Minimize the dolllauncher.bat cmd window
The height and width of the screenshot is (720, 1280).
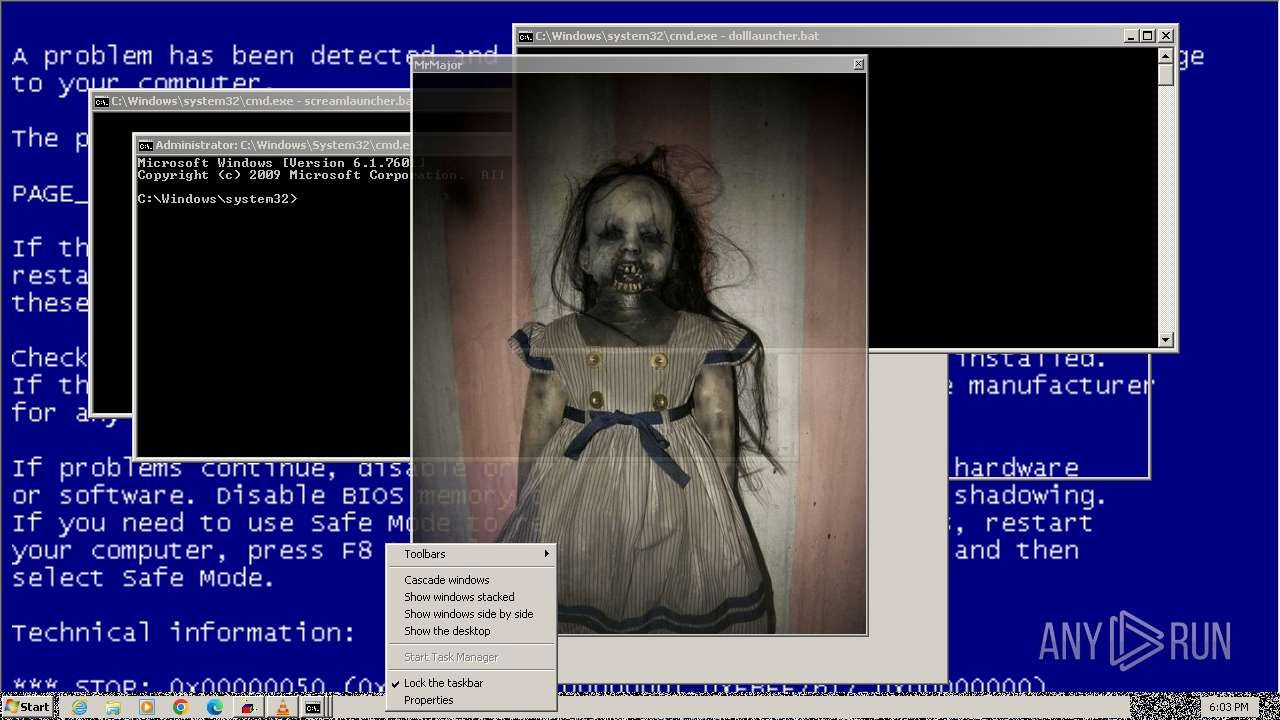pyautogui.click(x=1131, y=36)
